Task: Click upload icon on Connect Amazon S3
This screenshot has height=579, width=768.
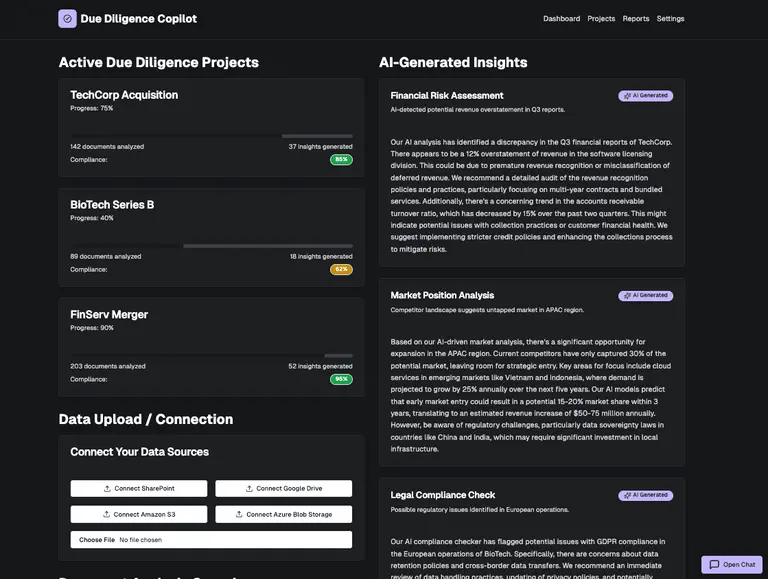Action: point(107,514)
